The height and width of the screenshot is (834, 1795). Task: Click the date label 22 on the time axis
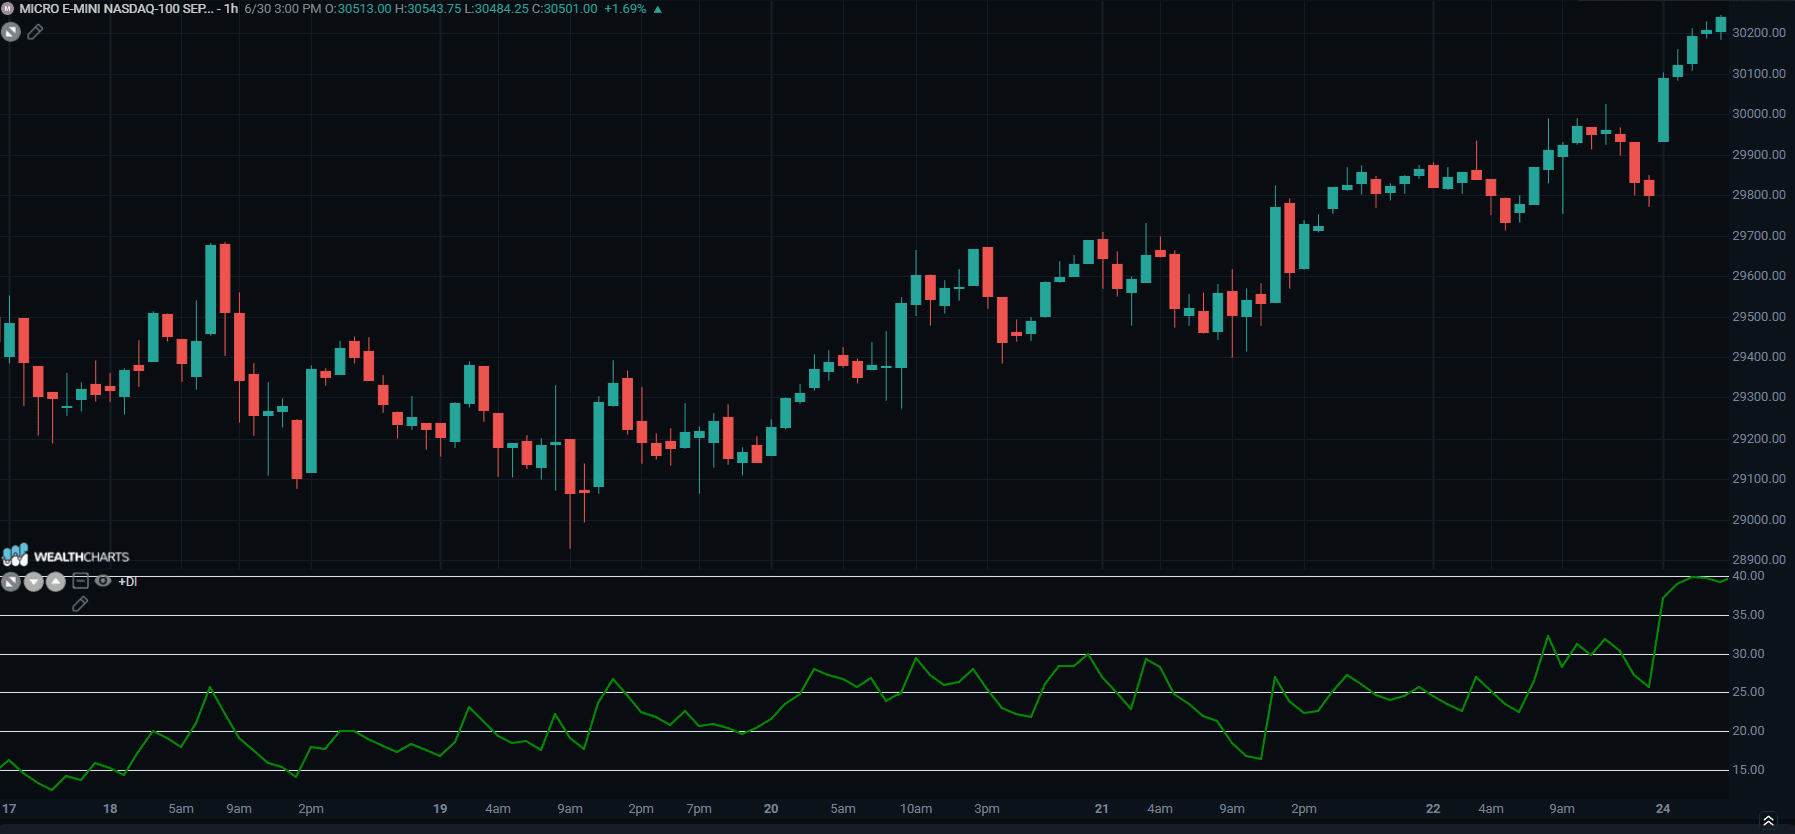[1433, 809]
